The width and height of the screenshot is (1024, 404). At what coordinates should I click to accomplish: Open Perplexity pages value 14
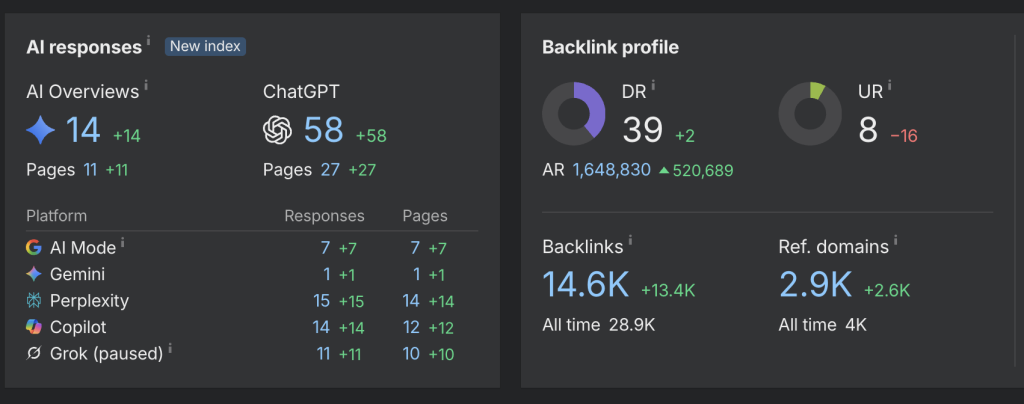pos(411,301)
